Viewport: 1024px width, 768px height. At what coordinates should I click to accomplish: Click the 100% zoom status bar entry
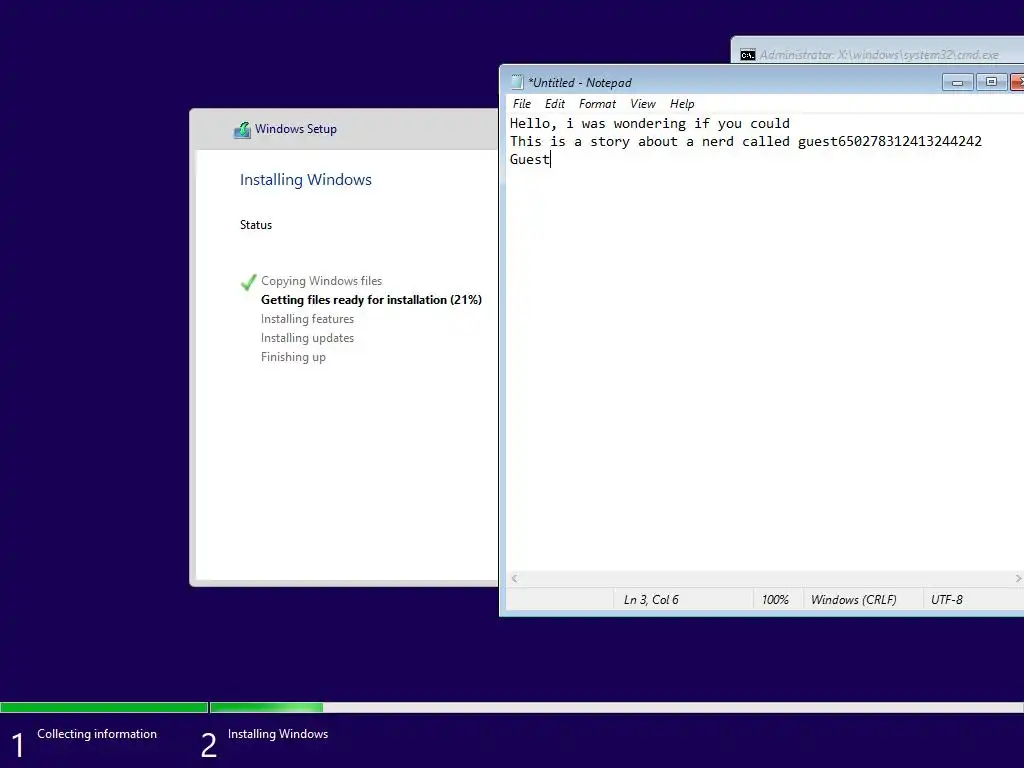(775, 600)
